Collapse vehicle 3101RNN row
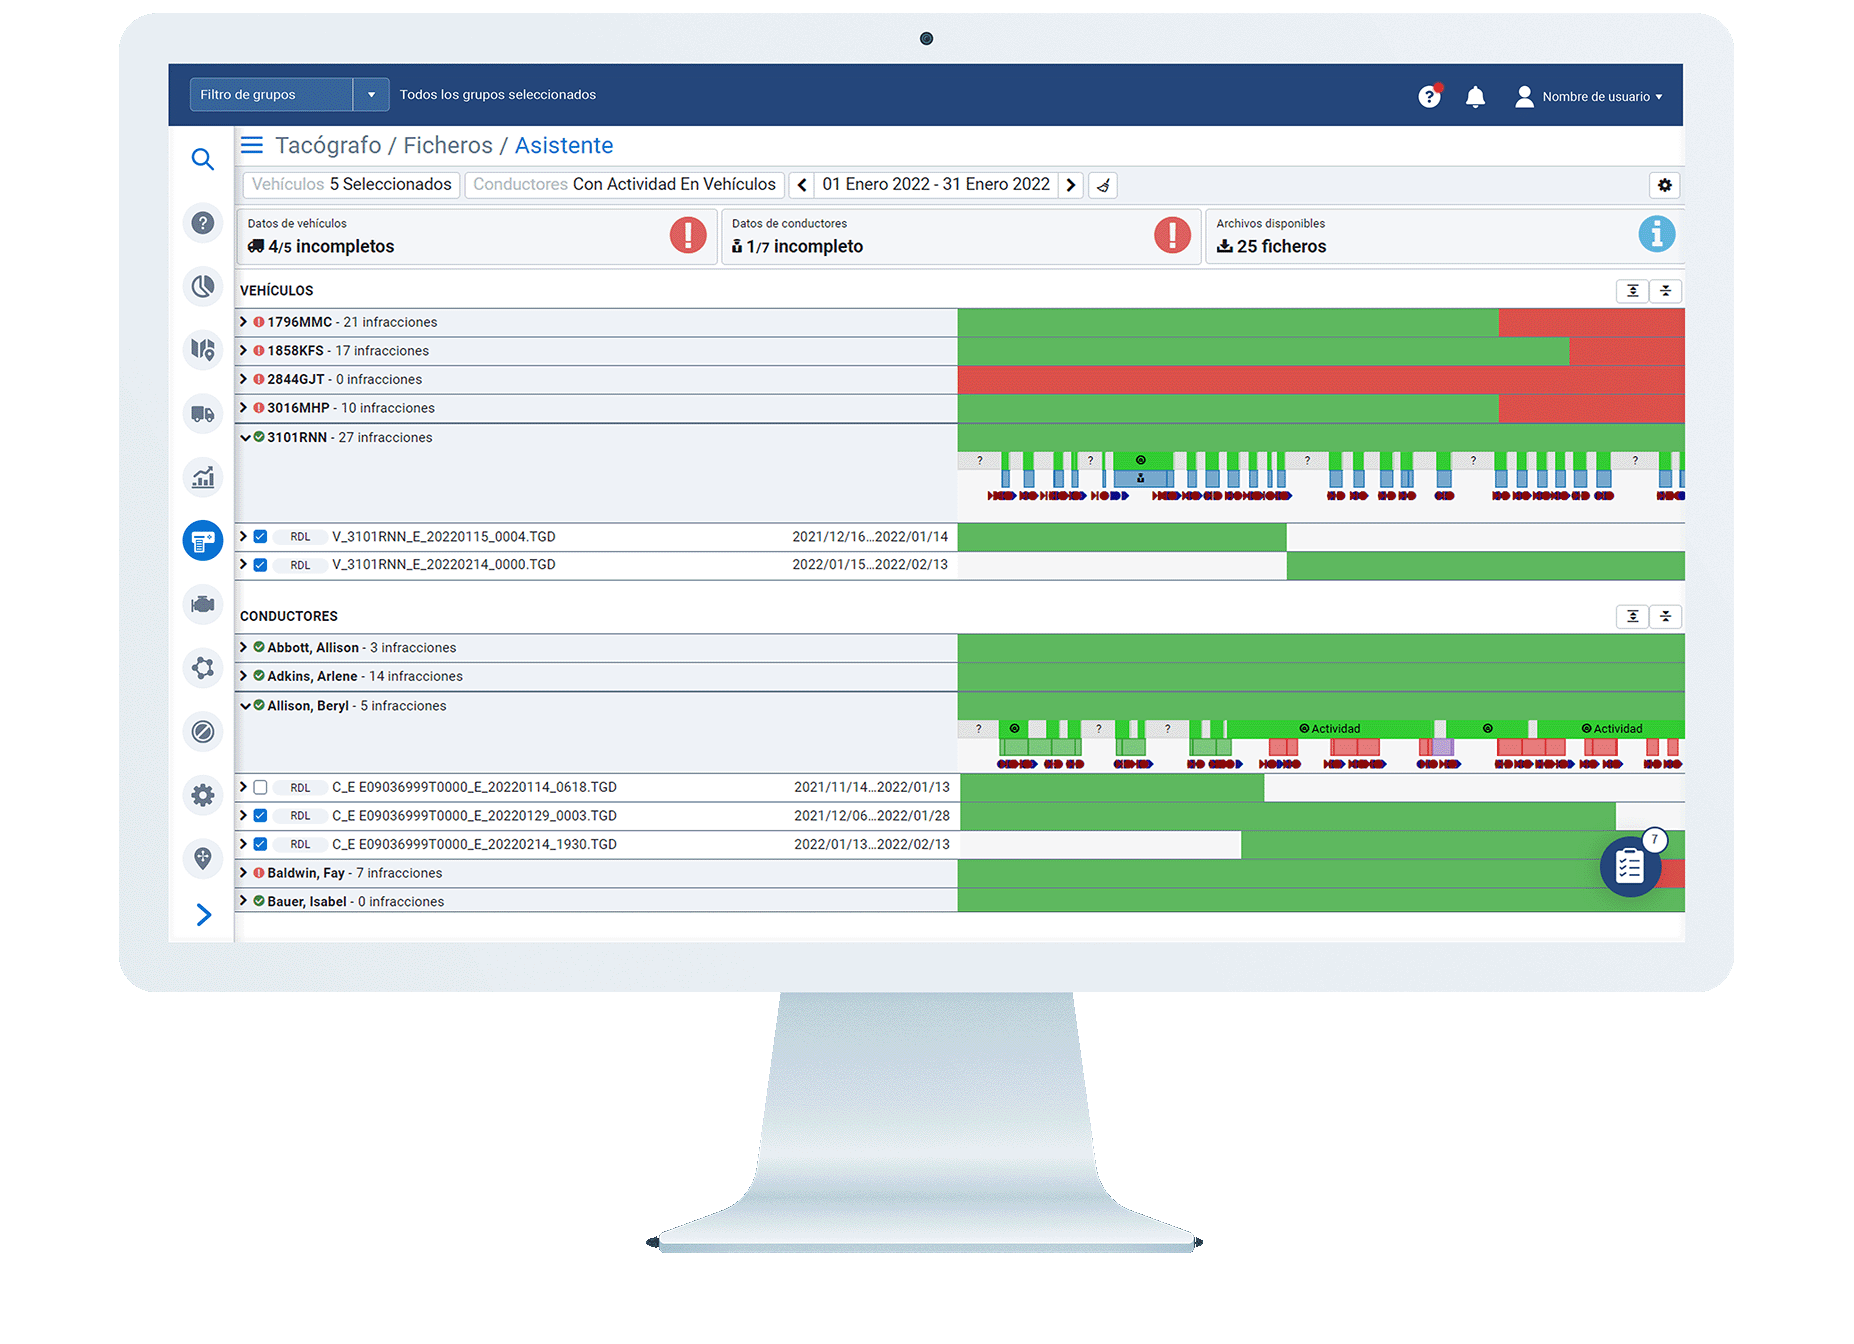 click(x=245, y=437)
